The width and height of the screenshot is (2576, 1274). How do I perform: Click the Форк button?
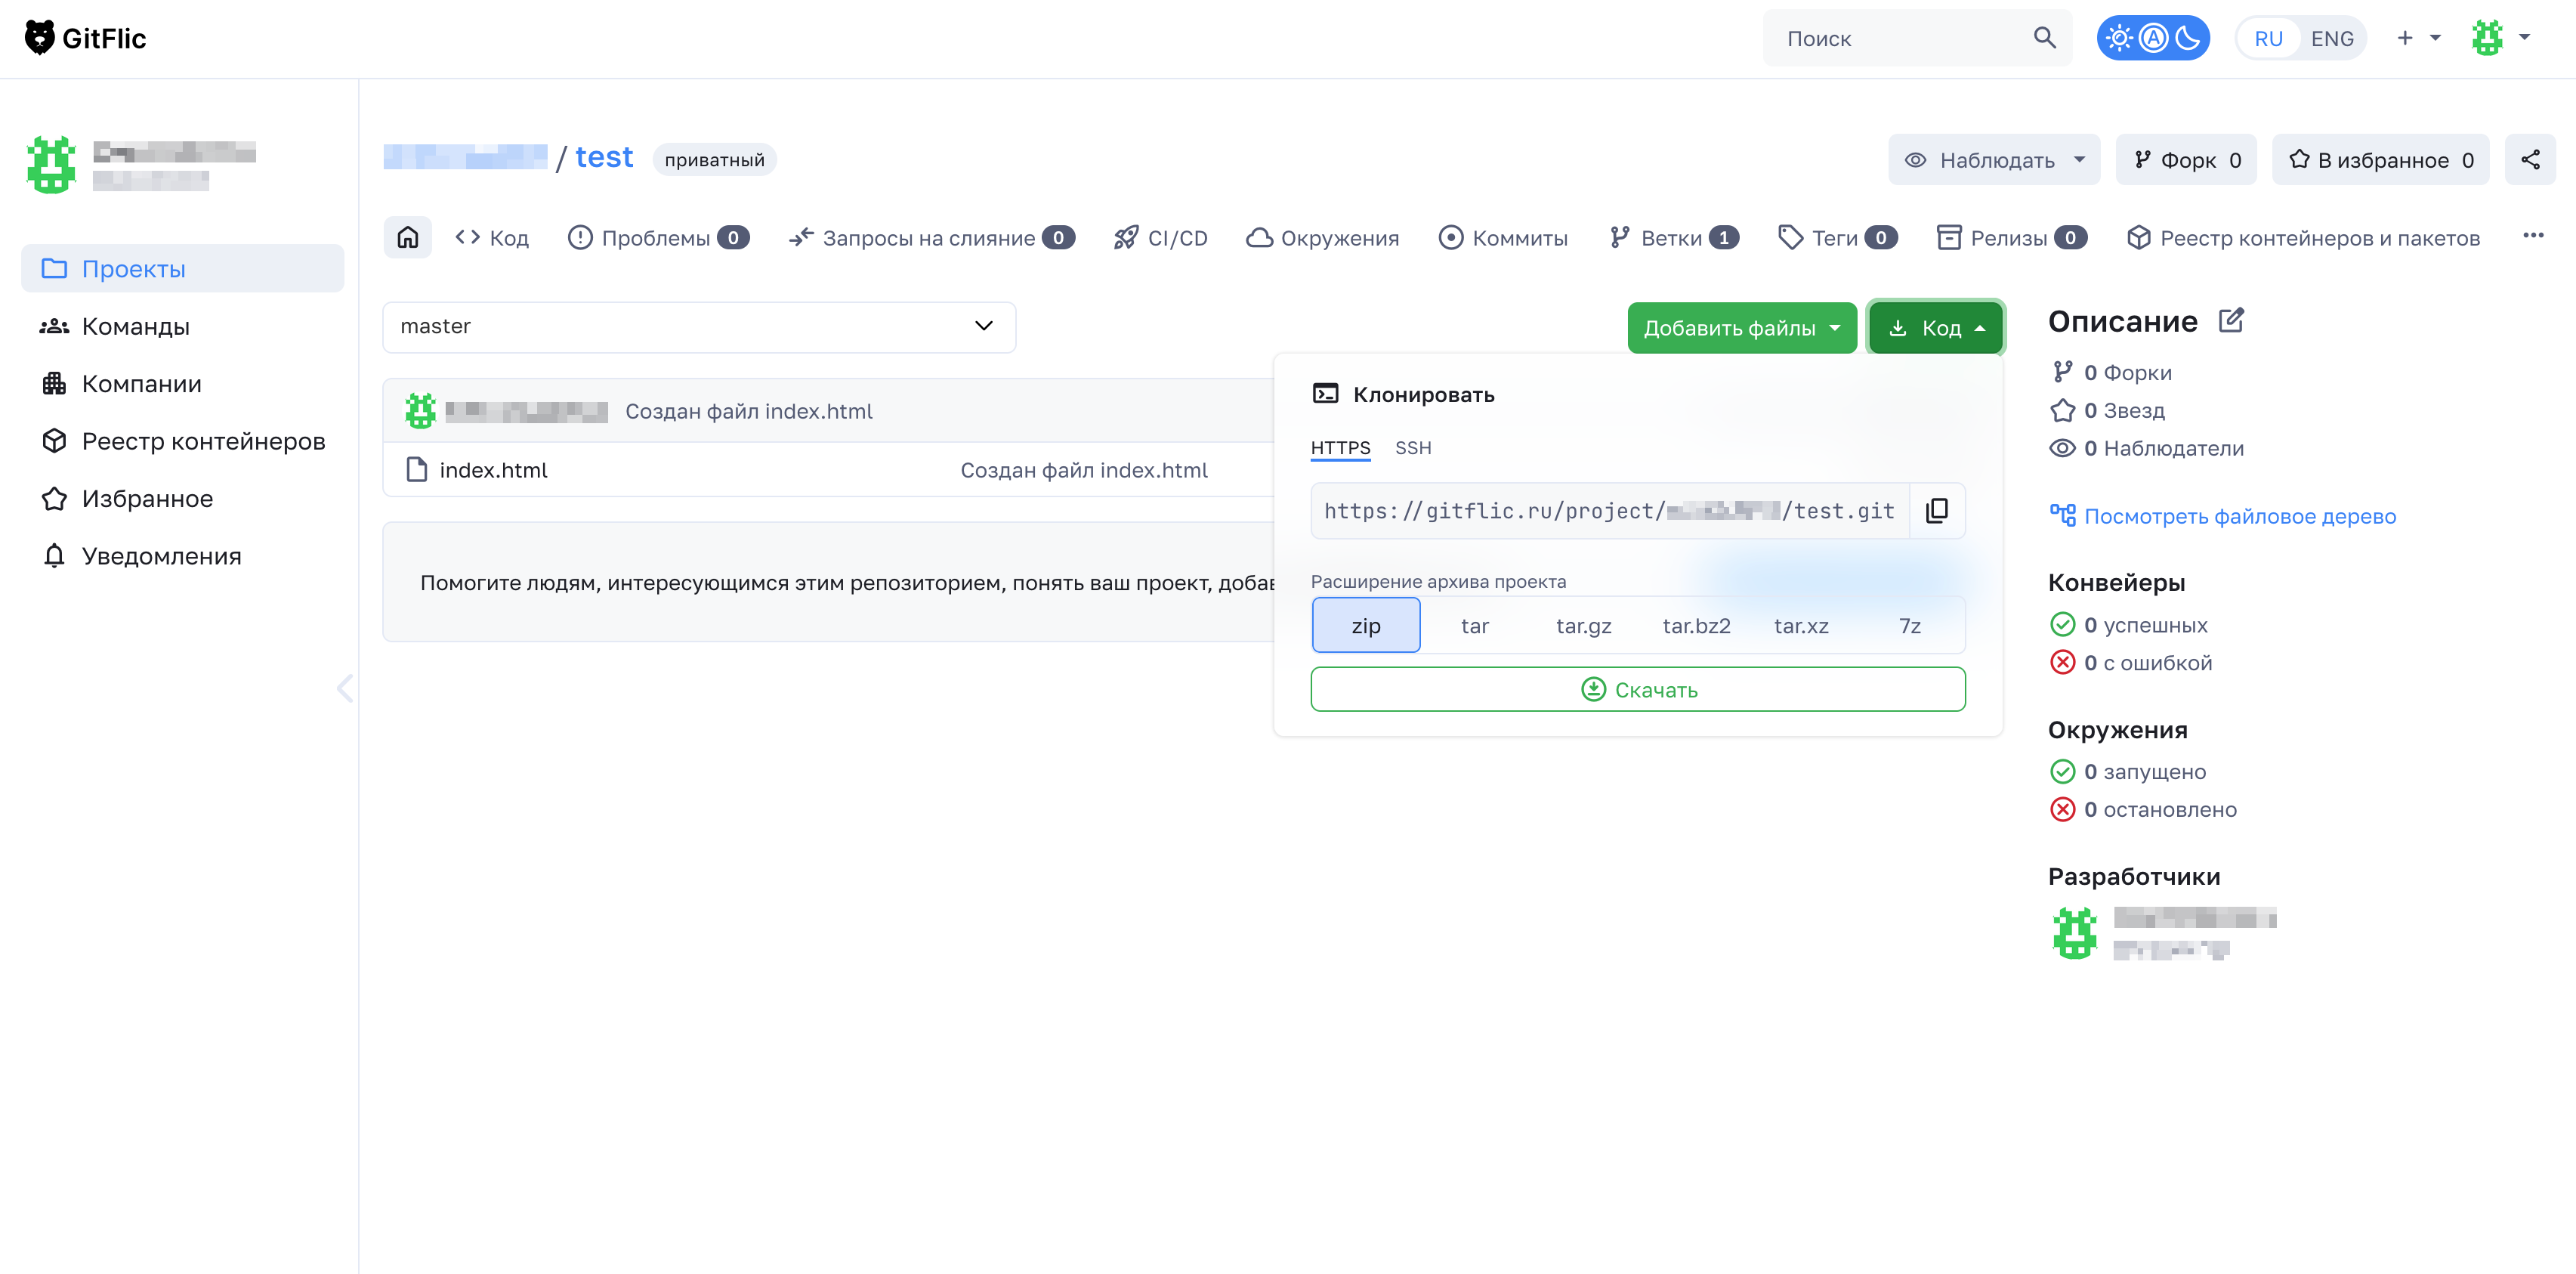pyautogui.click(x=2186, y=160)
